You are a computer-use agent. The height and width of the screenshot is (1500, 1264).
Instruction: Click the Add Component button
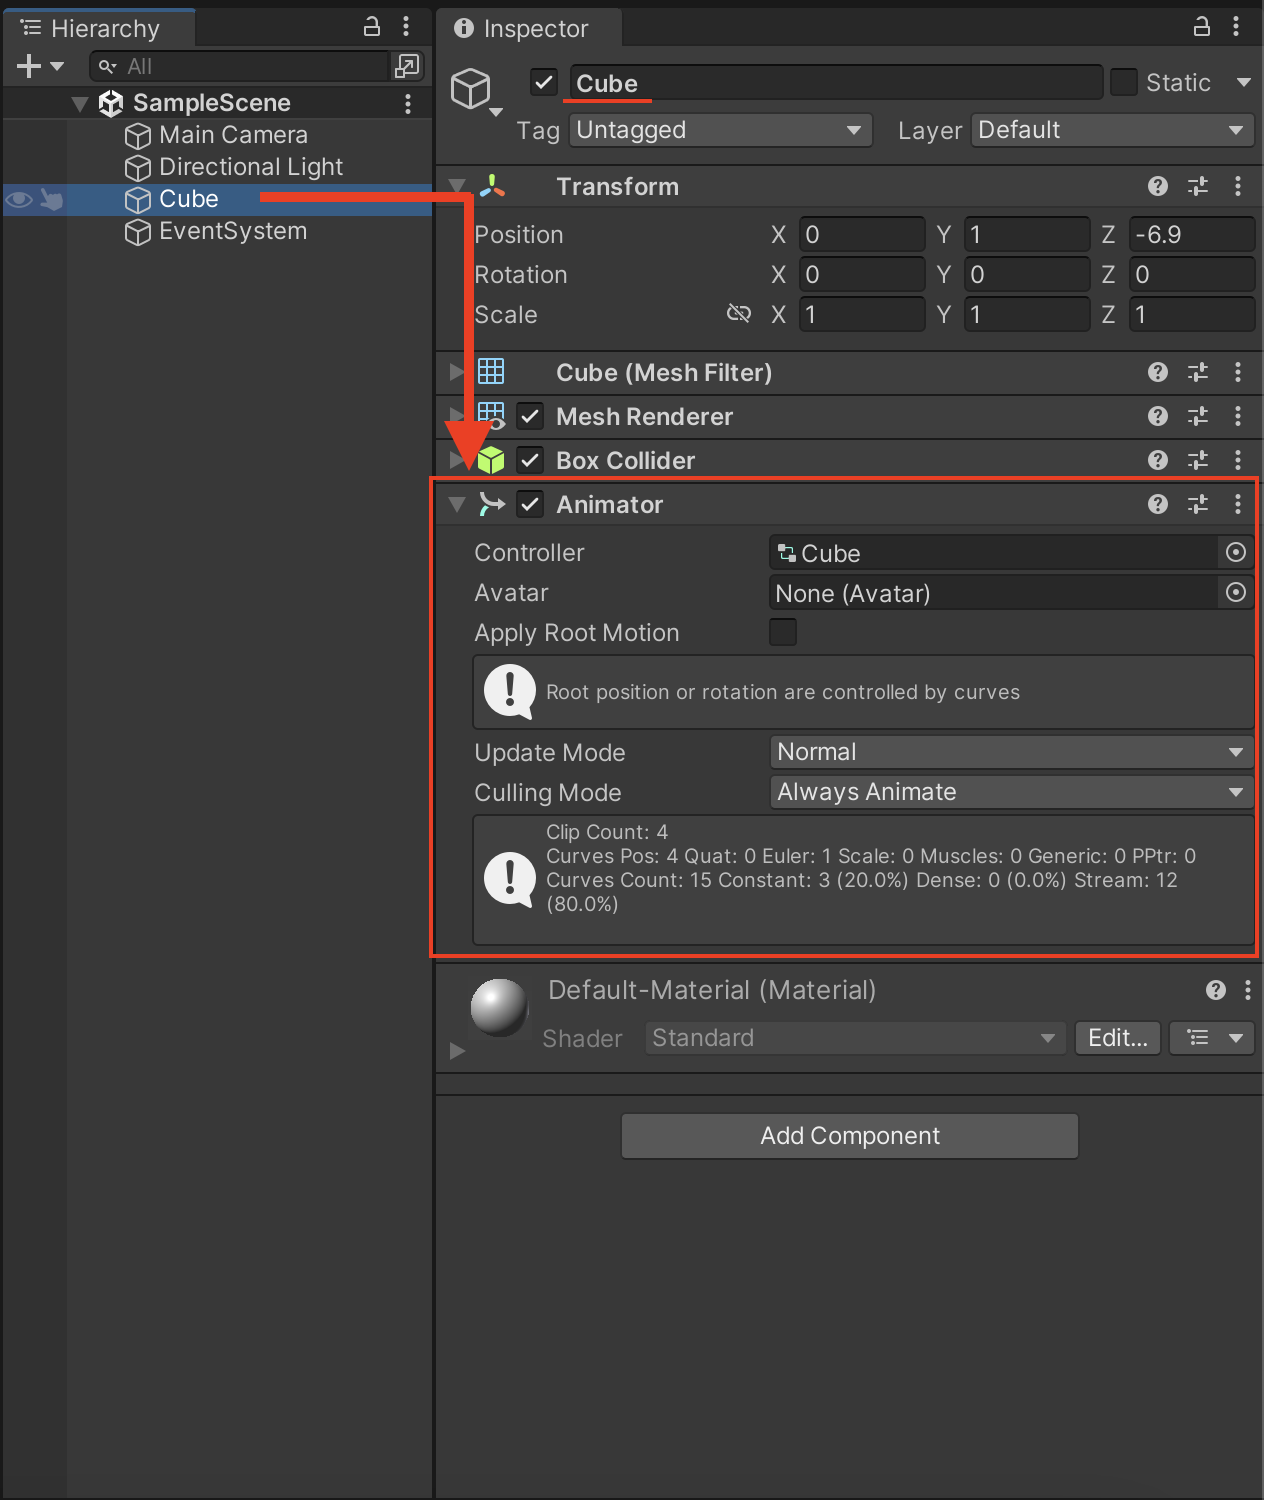click(849, 1135)
